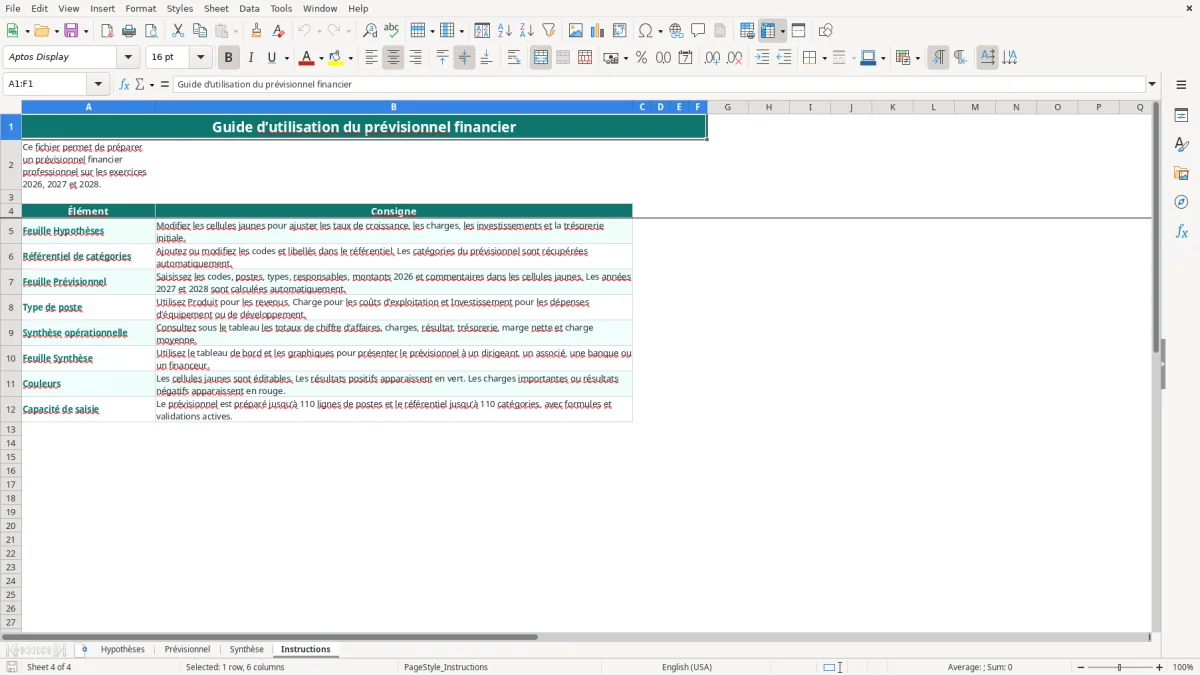The width and height of the screenshot is (1200, 675).
Task: Switch to the Synthèse sheet tab
Action: click(x=247, y=649)
